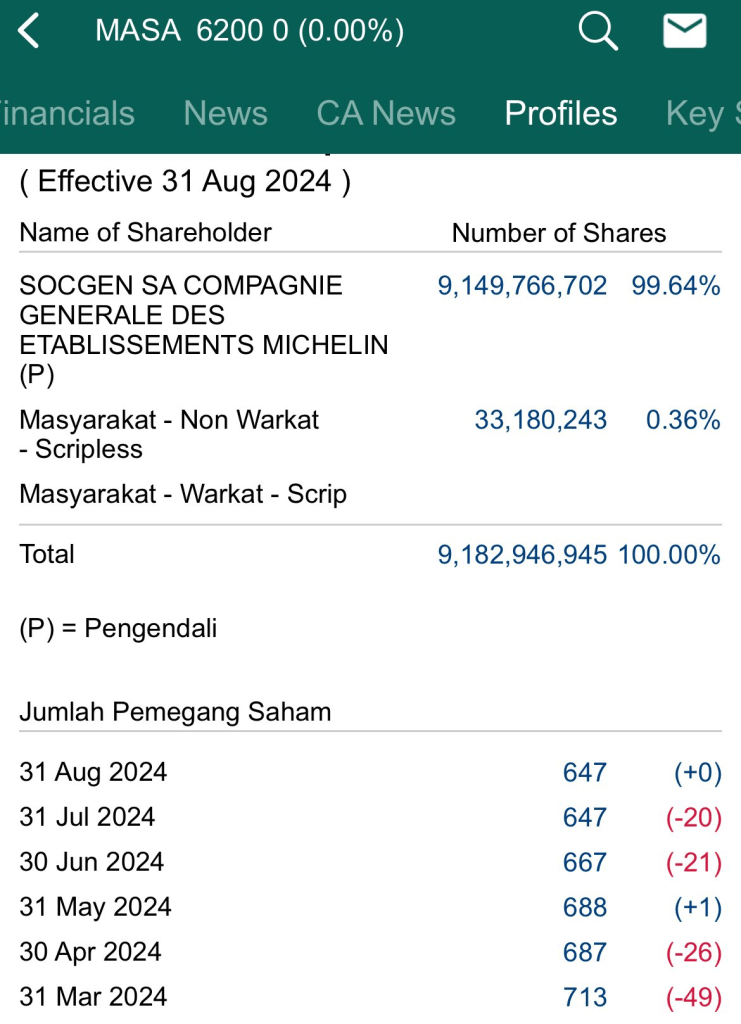Tap the back arrow icon
The image size is (741, 1024).
[29, 32]
